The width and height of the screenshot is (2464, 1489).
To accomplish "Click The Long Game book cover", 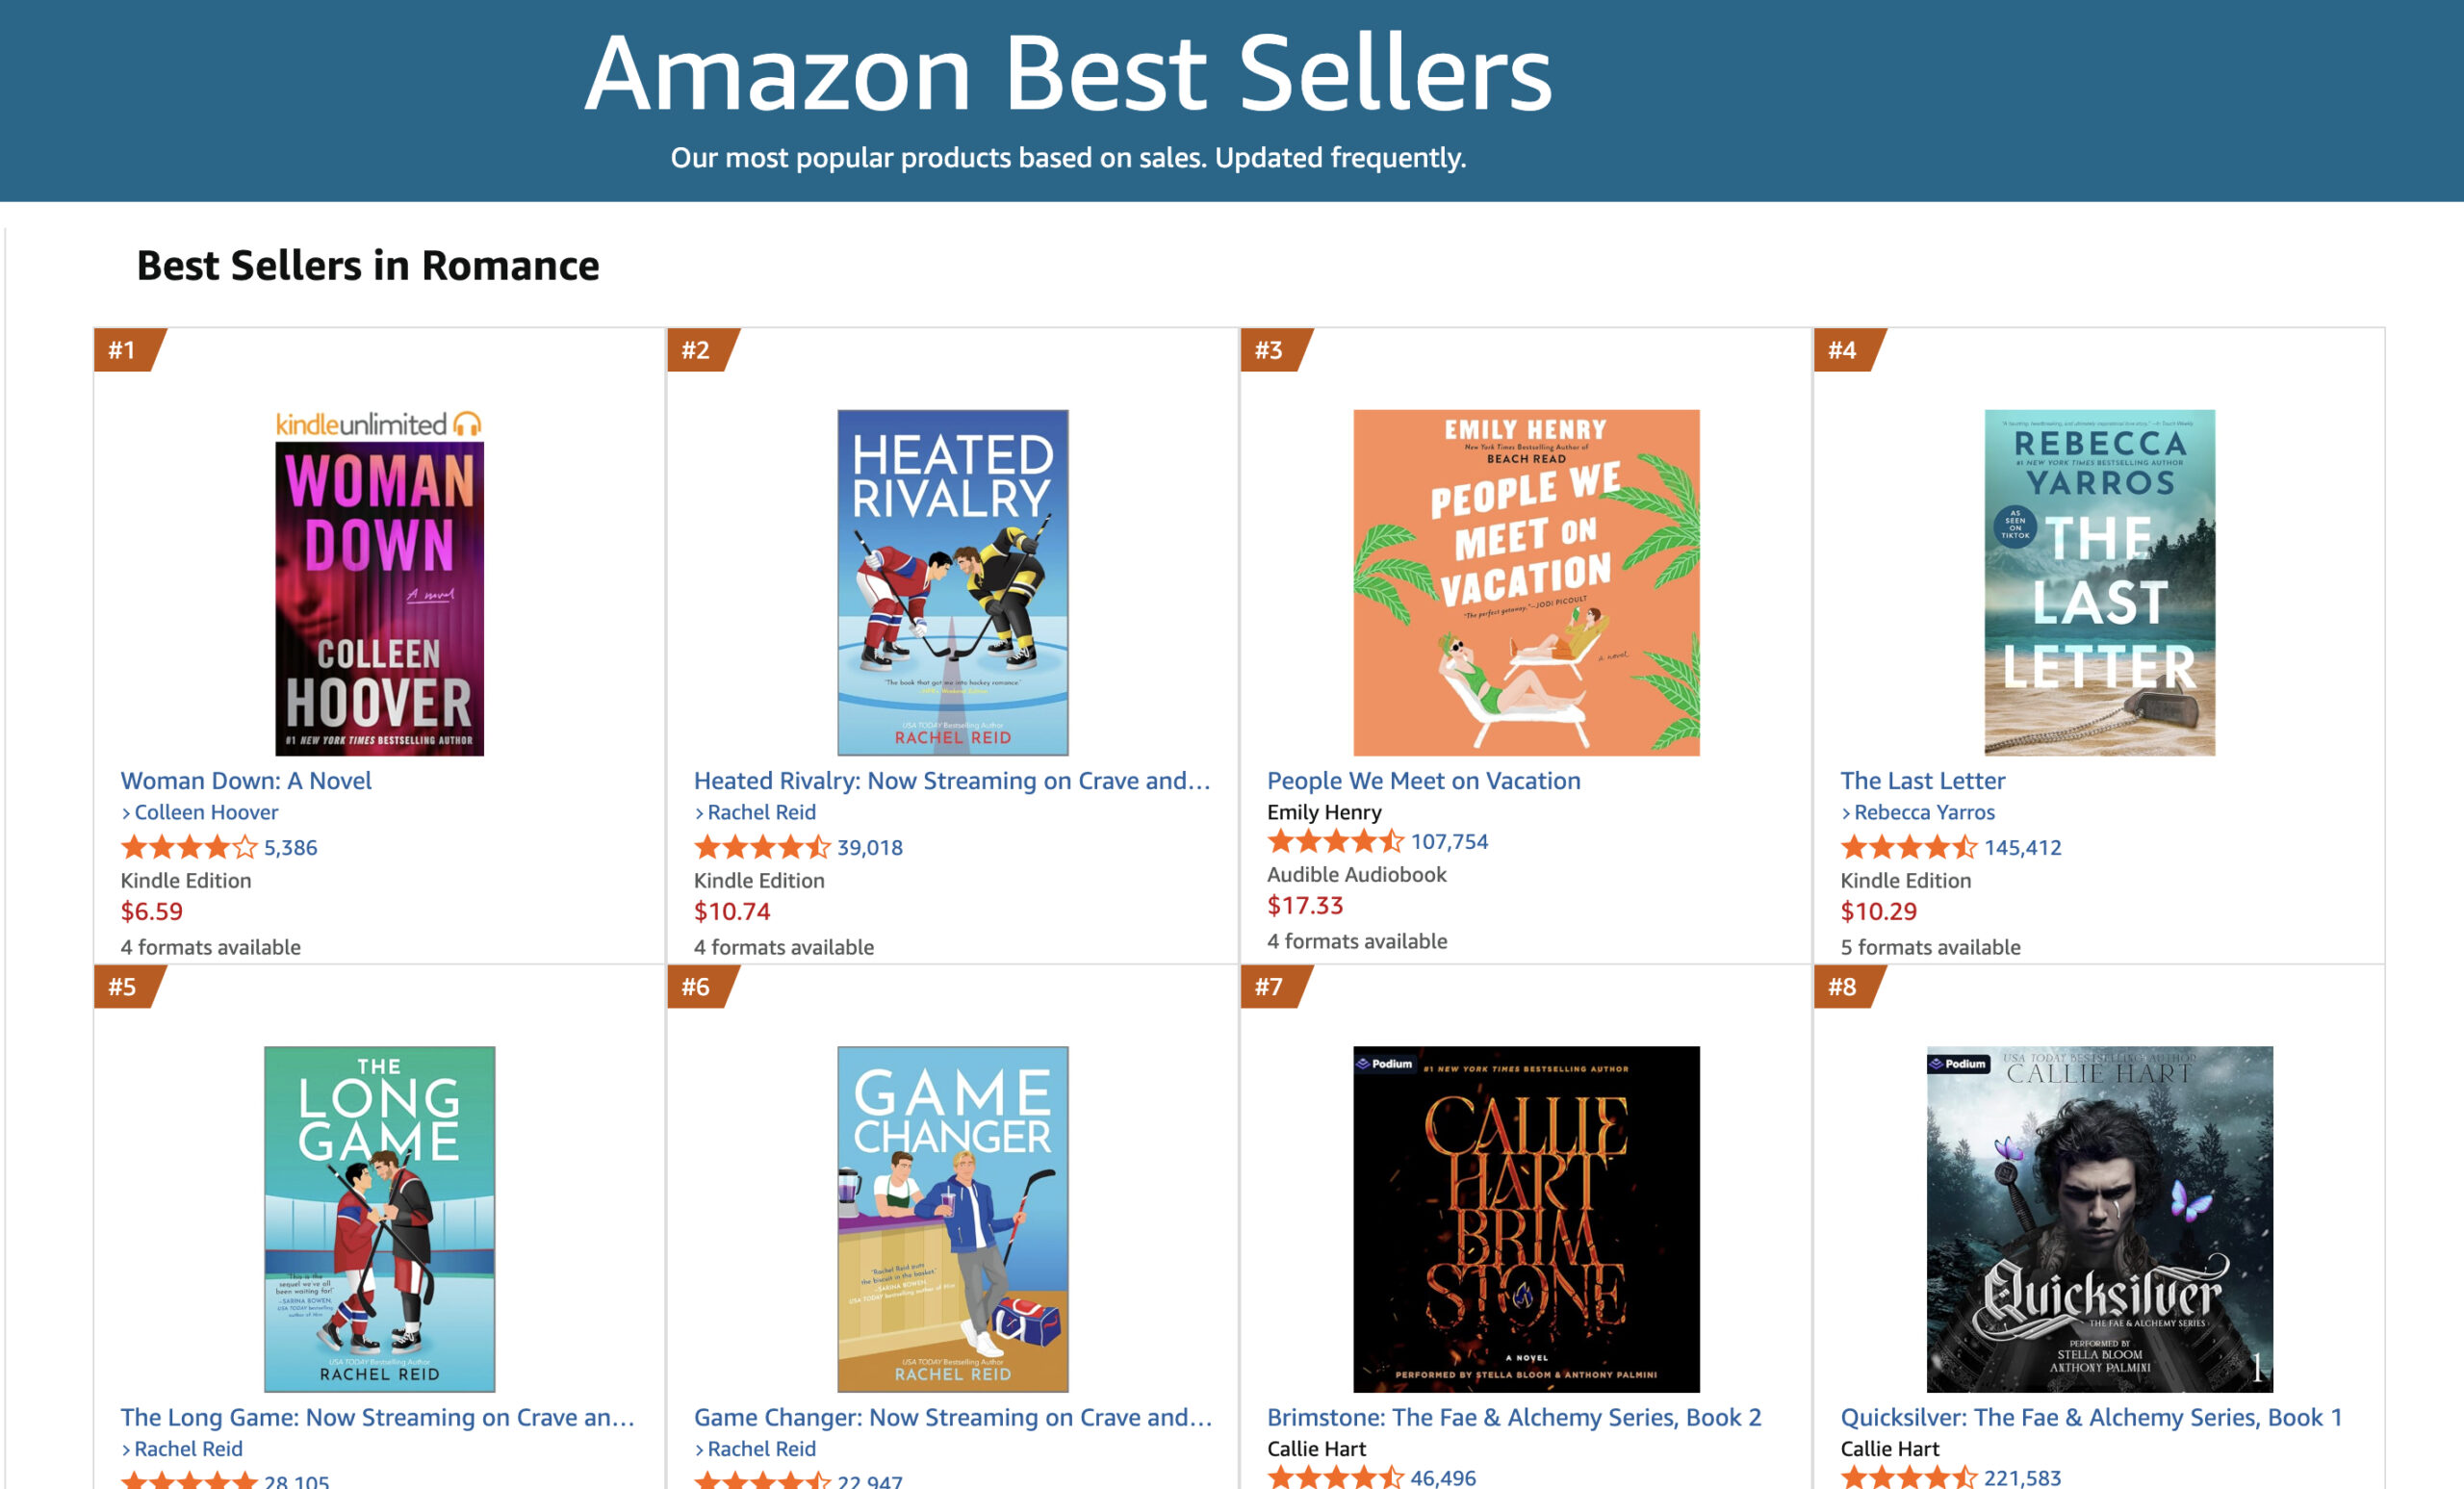I will (379, 1219).
